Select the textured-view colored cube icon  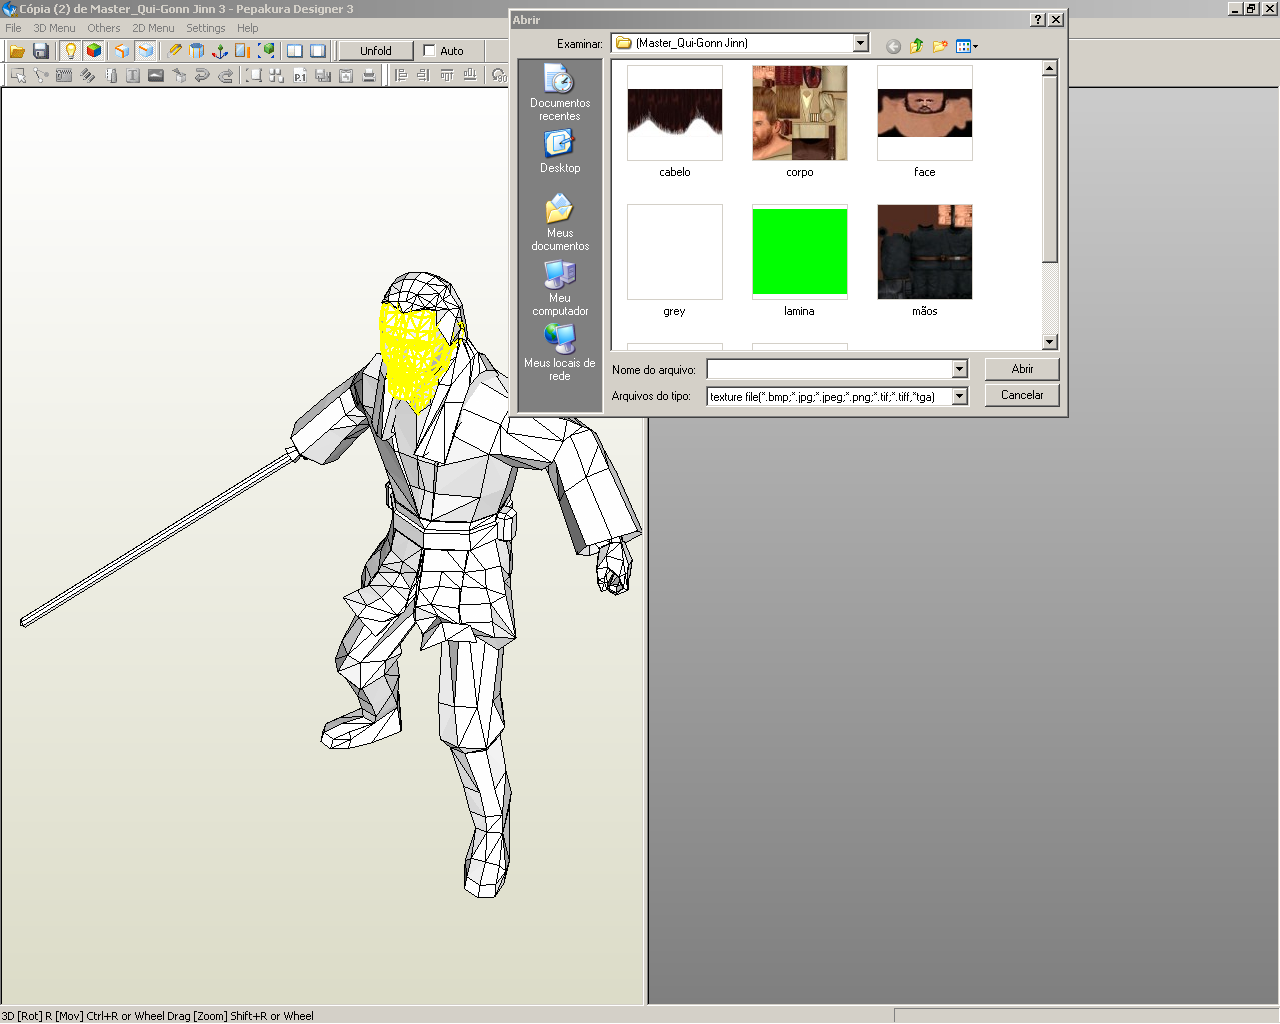tap(94, 51)
